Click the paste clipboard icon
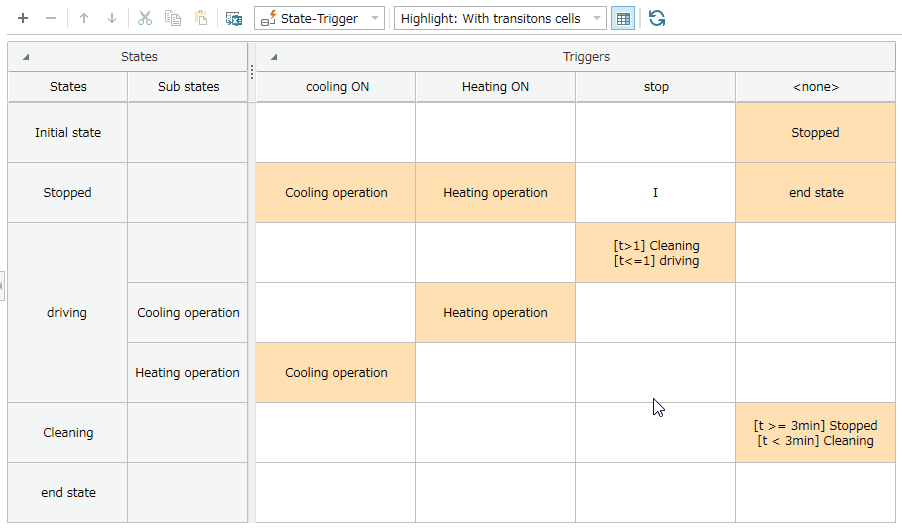Screen dimensions: 902x531 click(201, 18)
